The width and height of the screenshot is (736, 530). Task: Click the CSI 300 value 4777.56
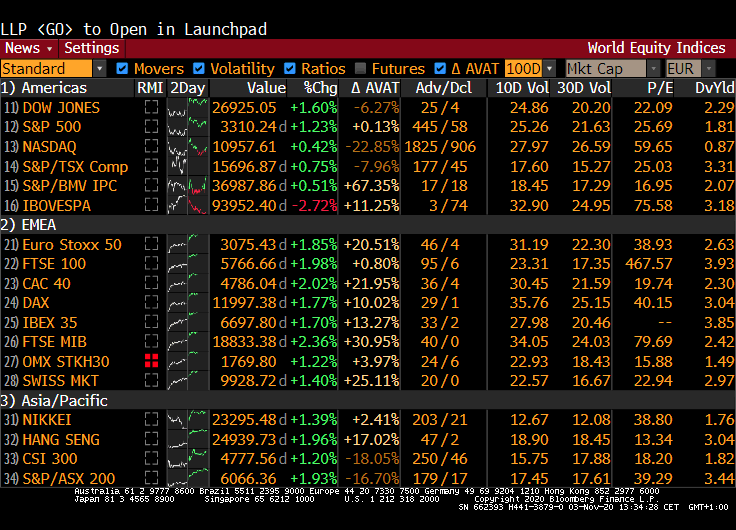tap(248, 459)
